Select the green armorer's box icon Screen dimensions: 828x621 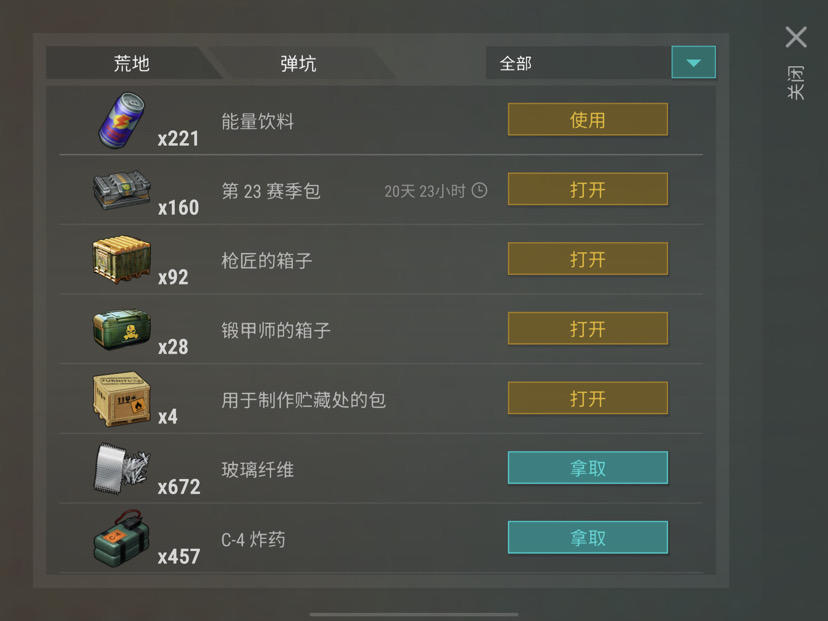click(122, 330)
